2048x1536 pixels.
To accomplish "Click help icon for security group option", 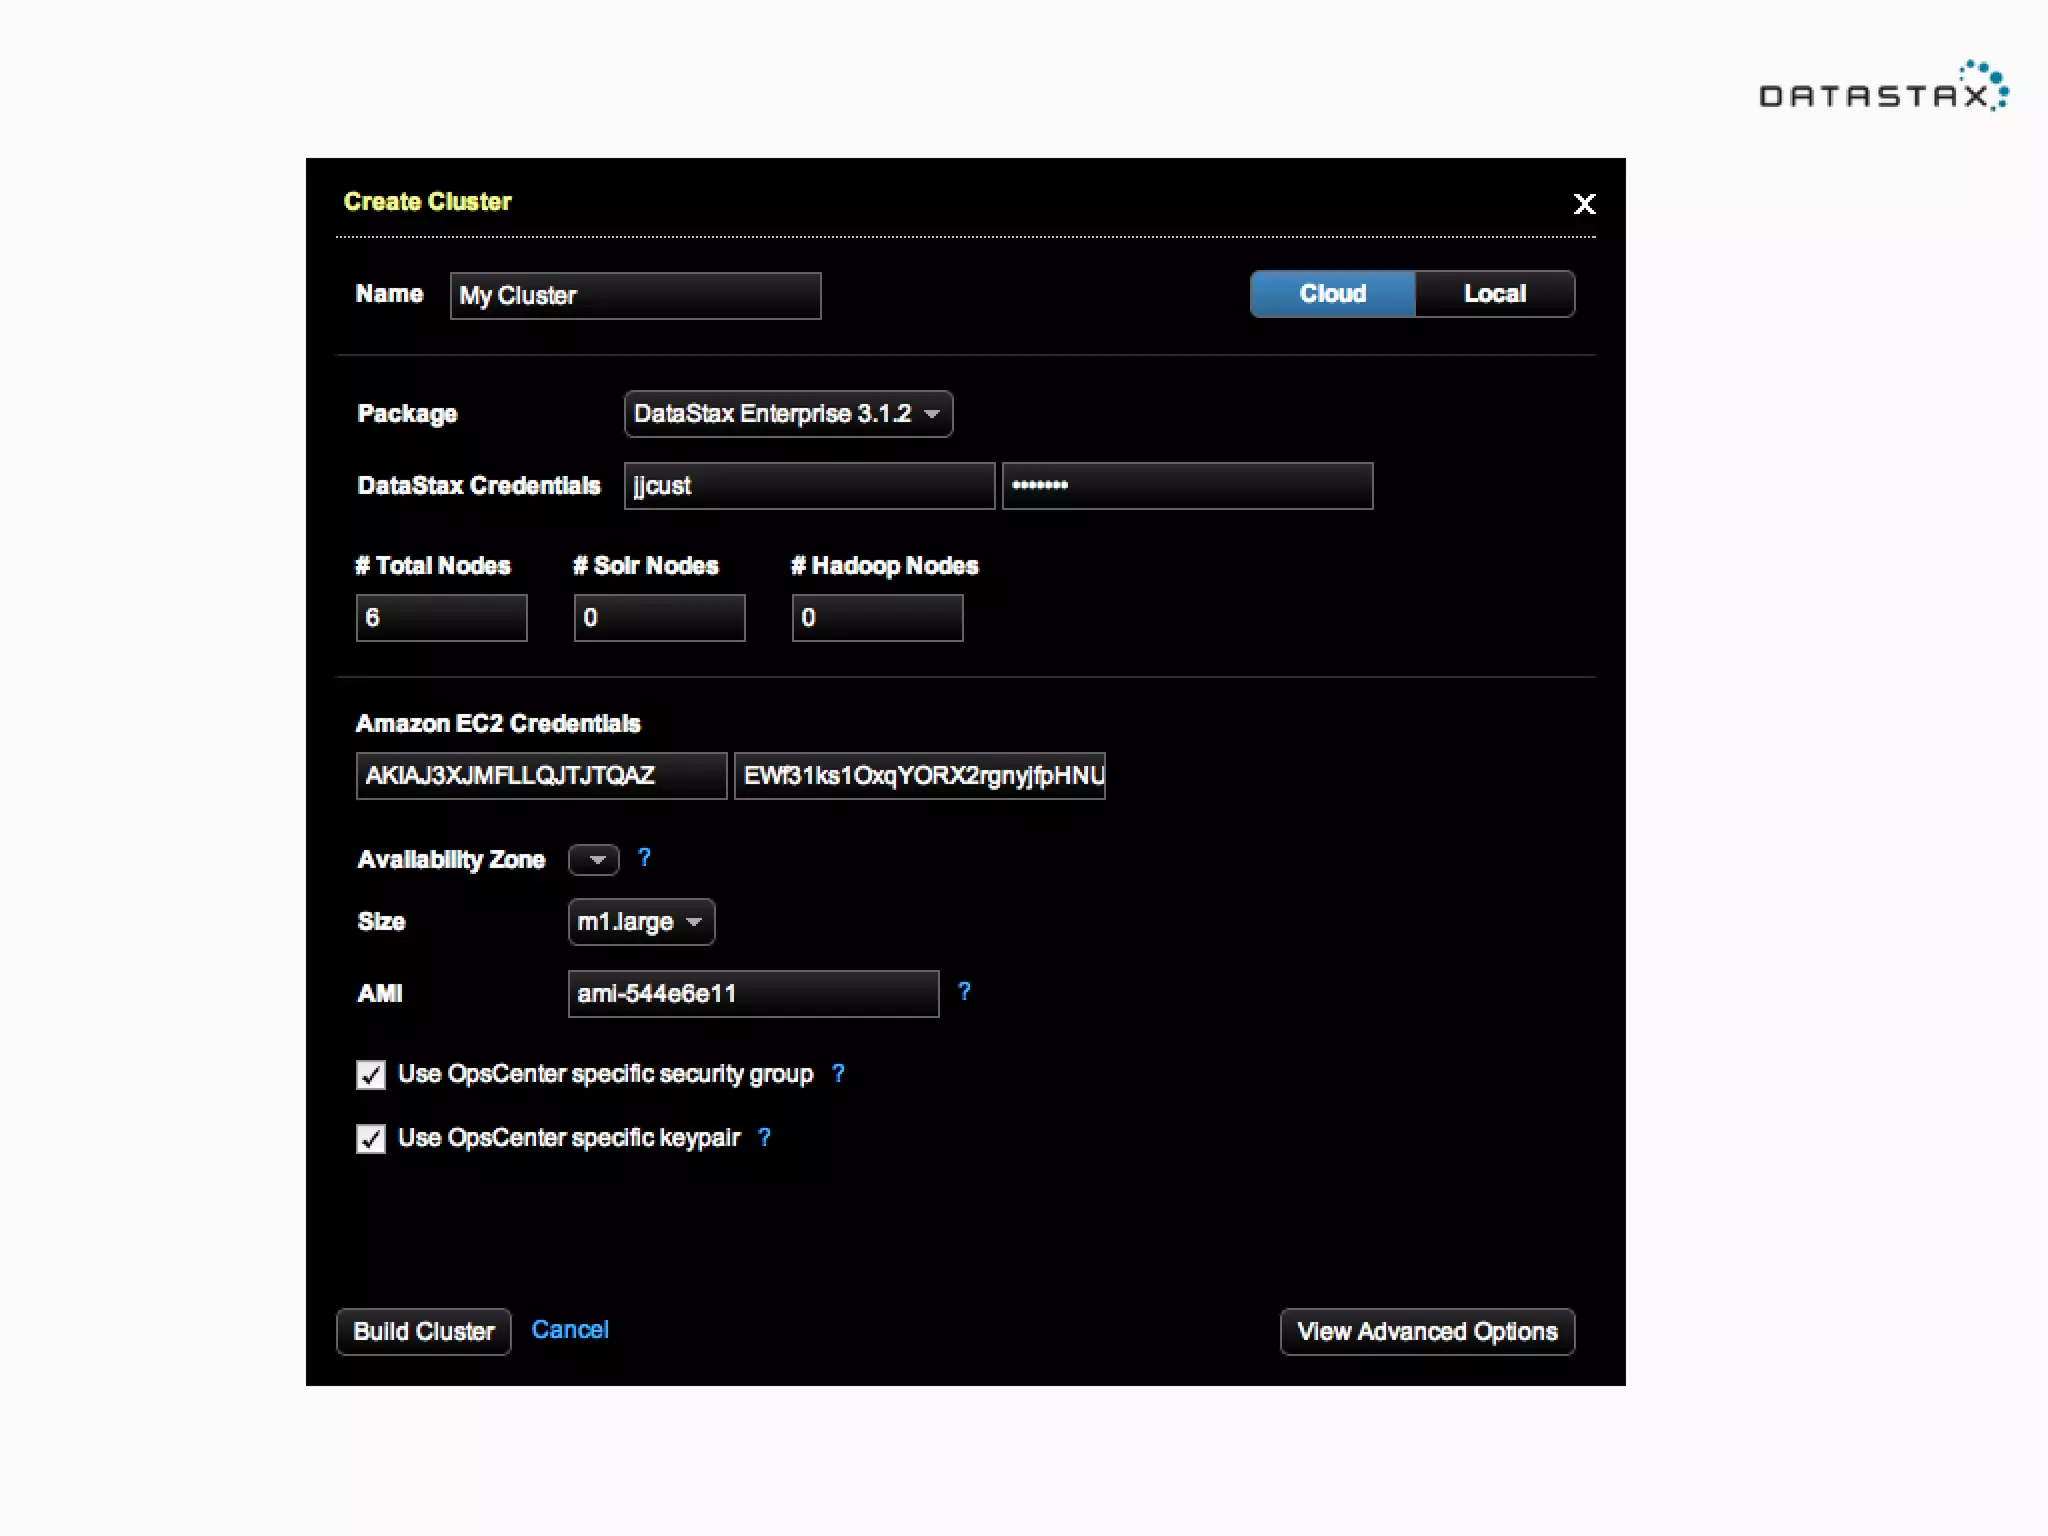I will (x=838, y=1073).
